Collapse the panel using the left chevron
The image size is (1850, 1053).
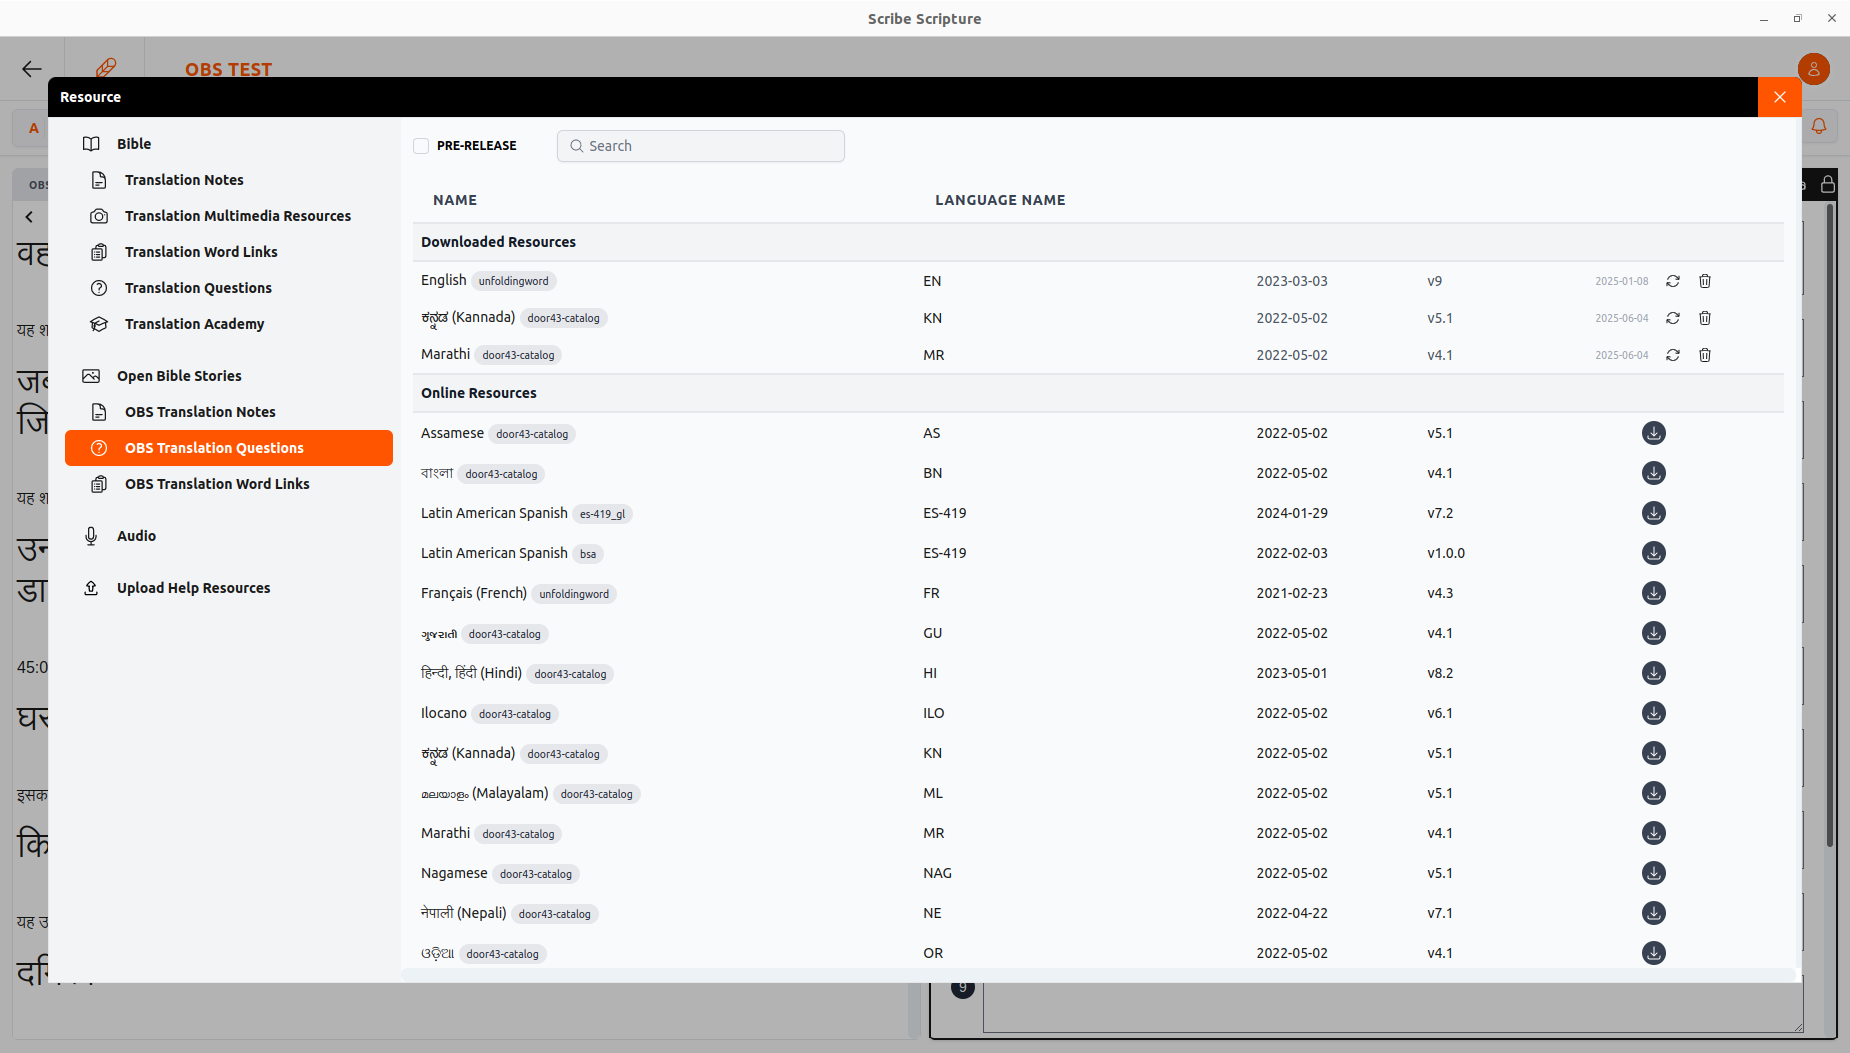coord(29,216)
